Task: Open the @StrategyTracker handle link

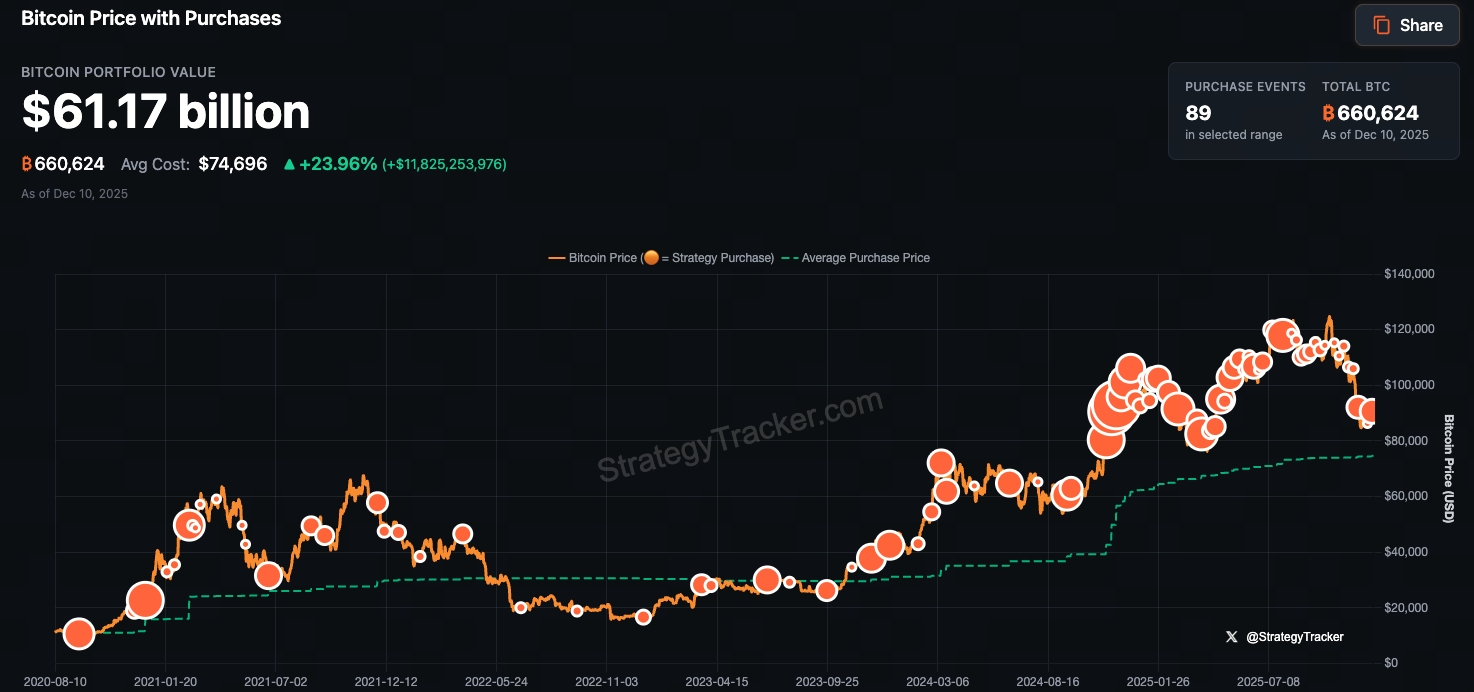Action: point(1295,636)
